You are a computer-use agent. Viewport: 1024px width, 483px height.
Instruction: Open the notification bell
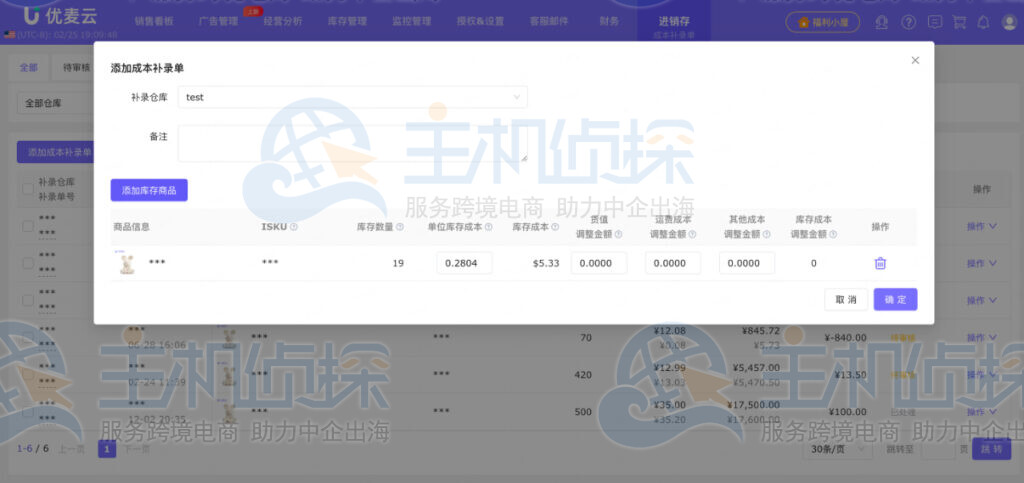click(983, 22)
